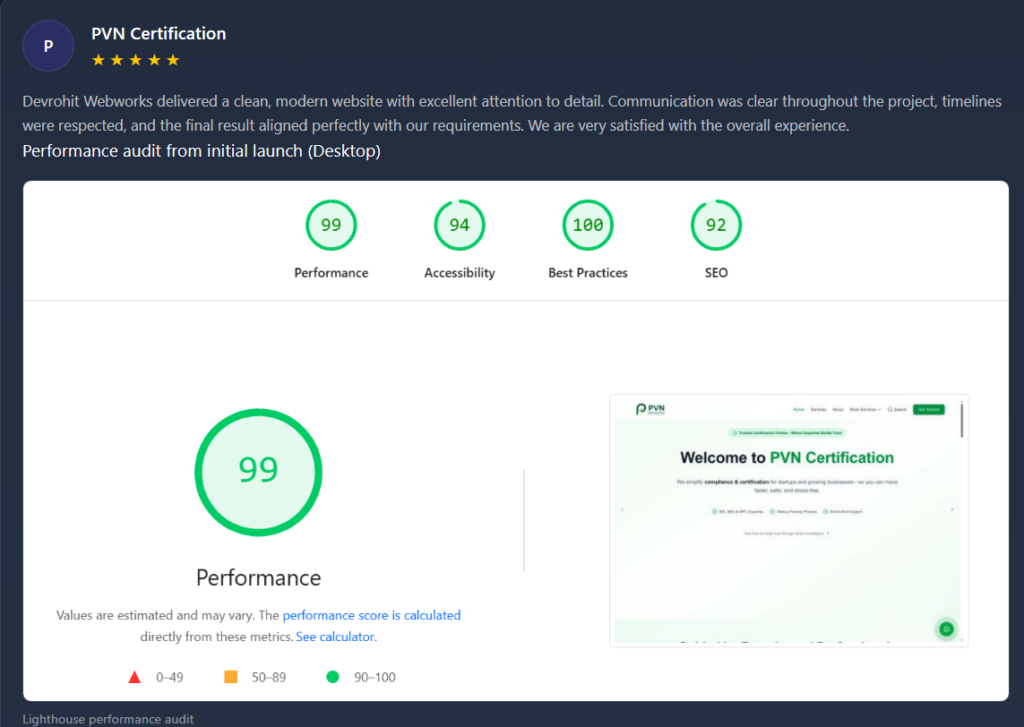Viewport: 1024px width, 727px height.
Task: Open the 'performance score is calculated' link
Action: click(372, 615)
